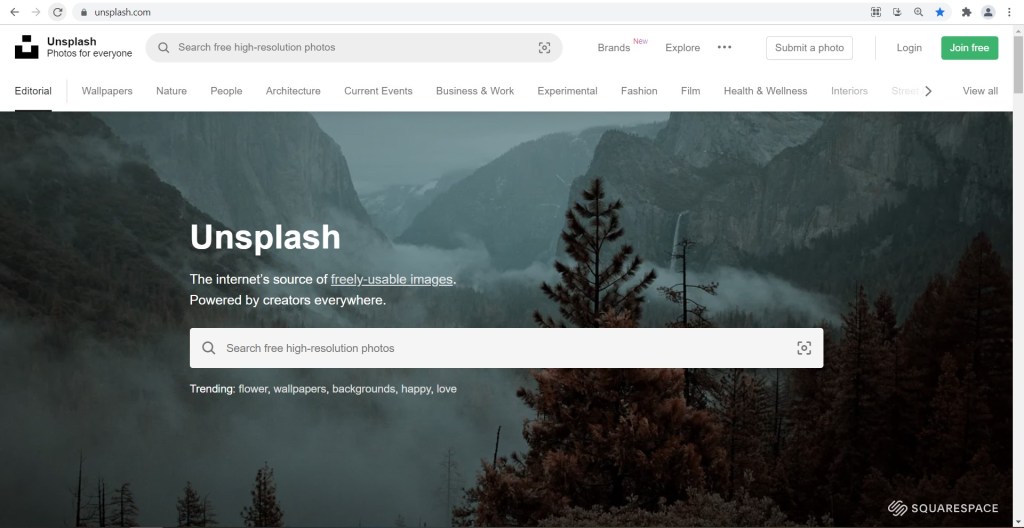Open the Experimental category

click(568, 91)
